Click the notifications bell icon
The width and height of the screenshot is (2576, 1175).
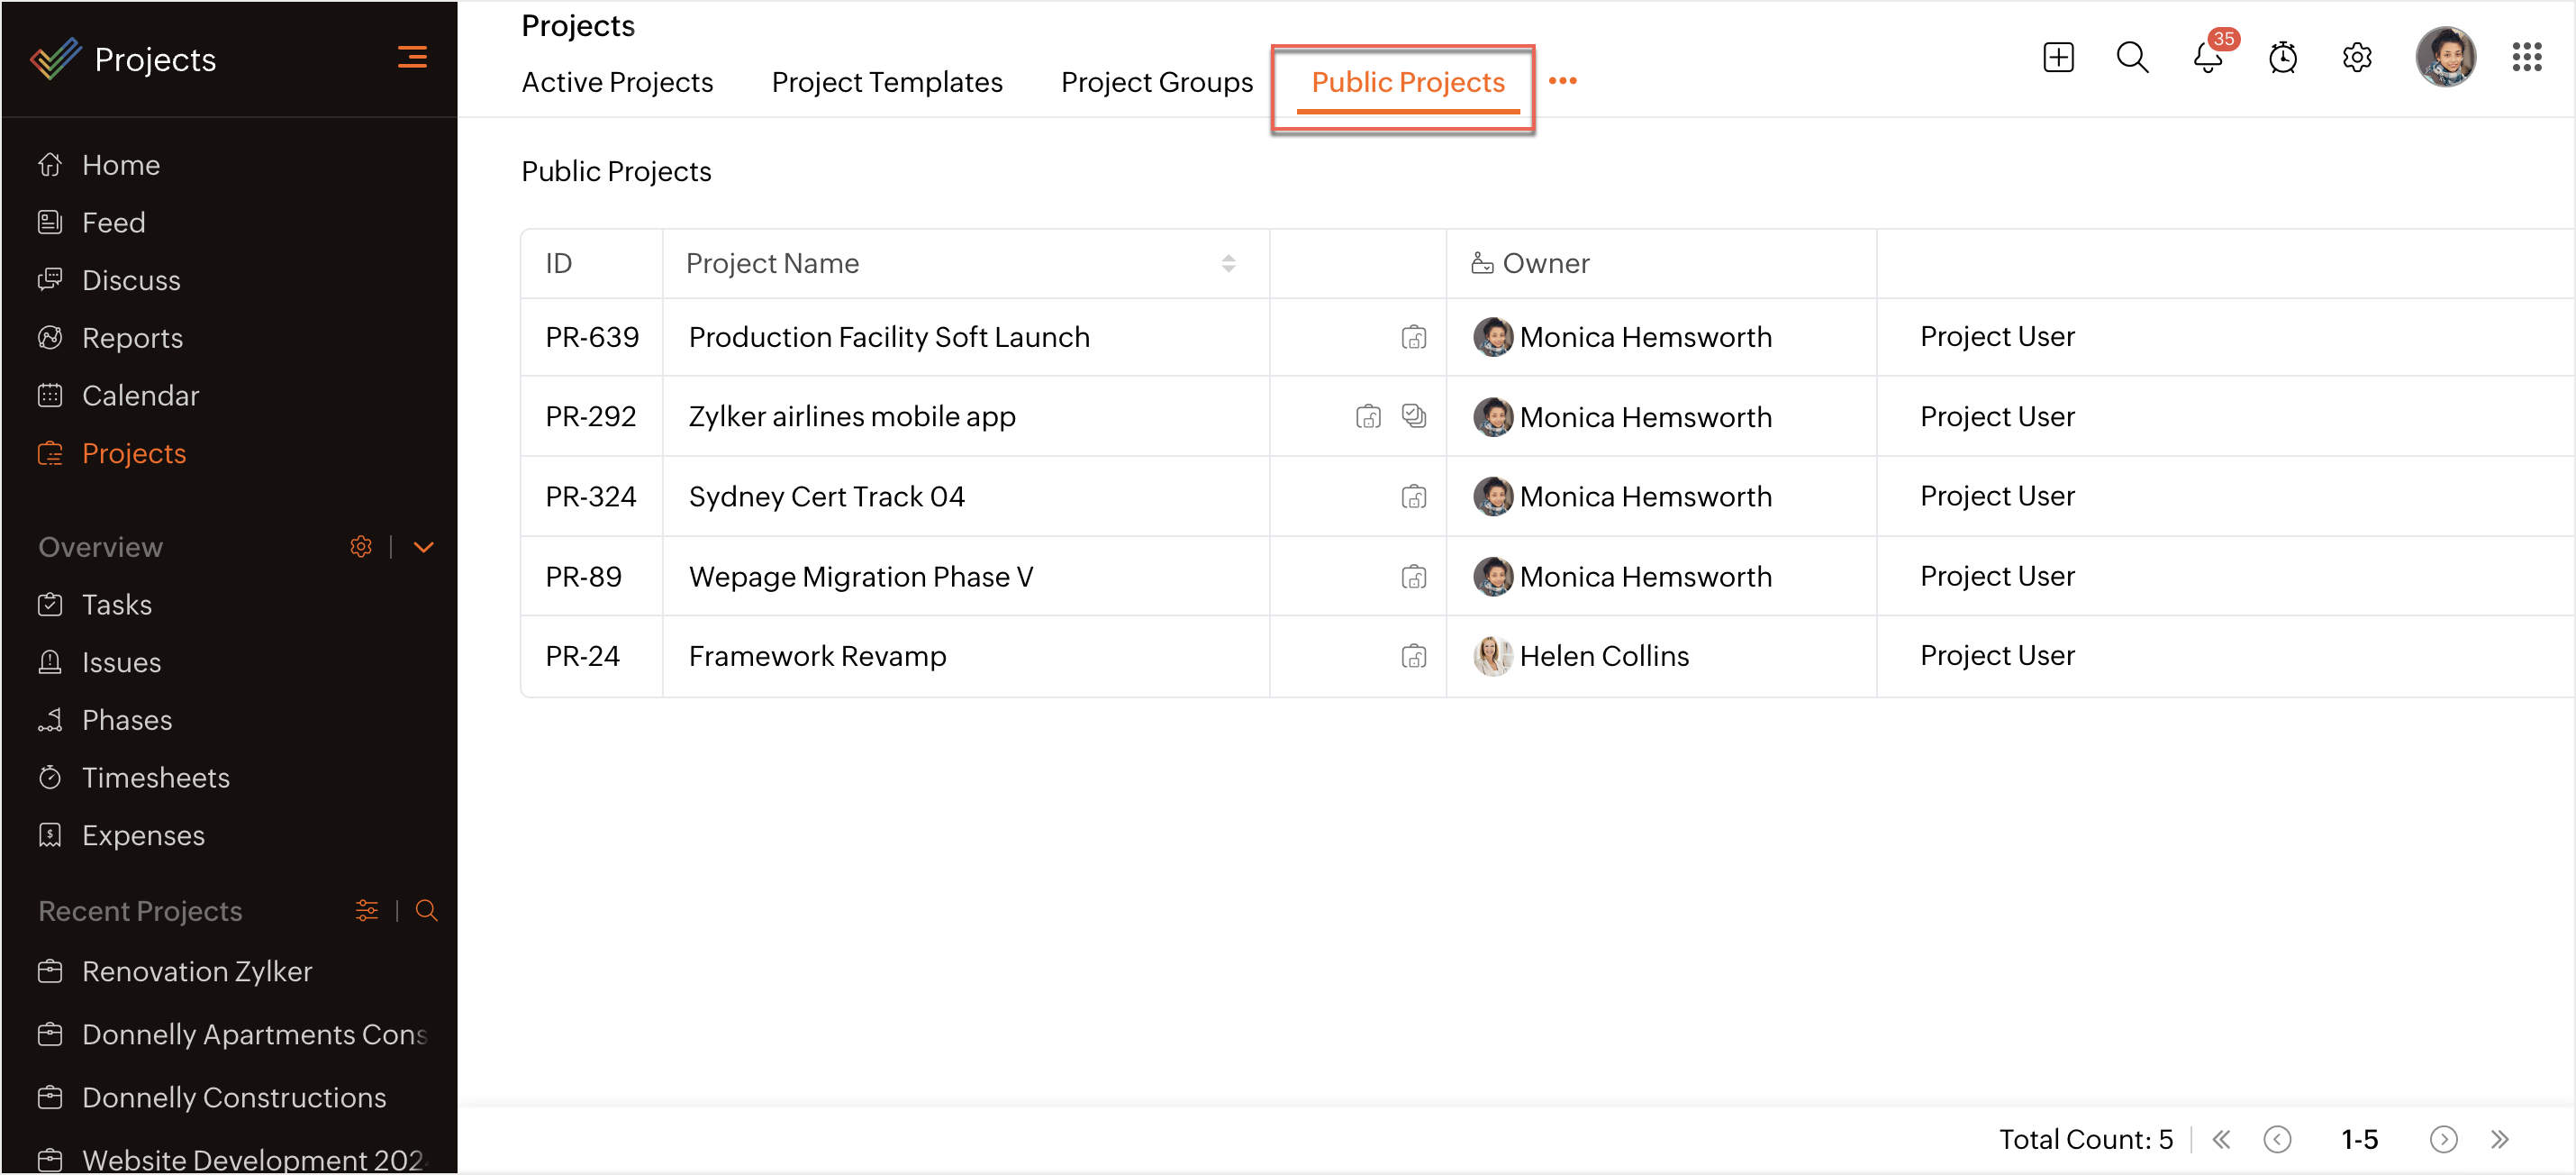coord(2207,58)
